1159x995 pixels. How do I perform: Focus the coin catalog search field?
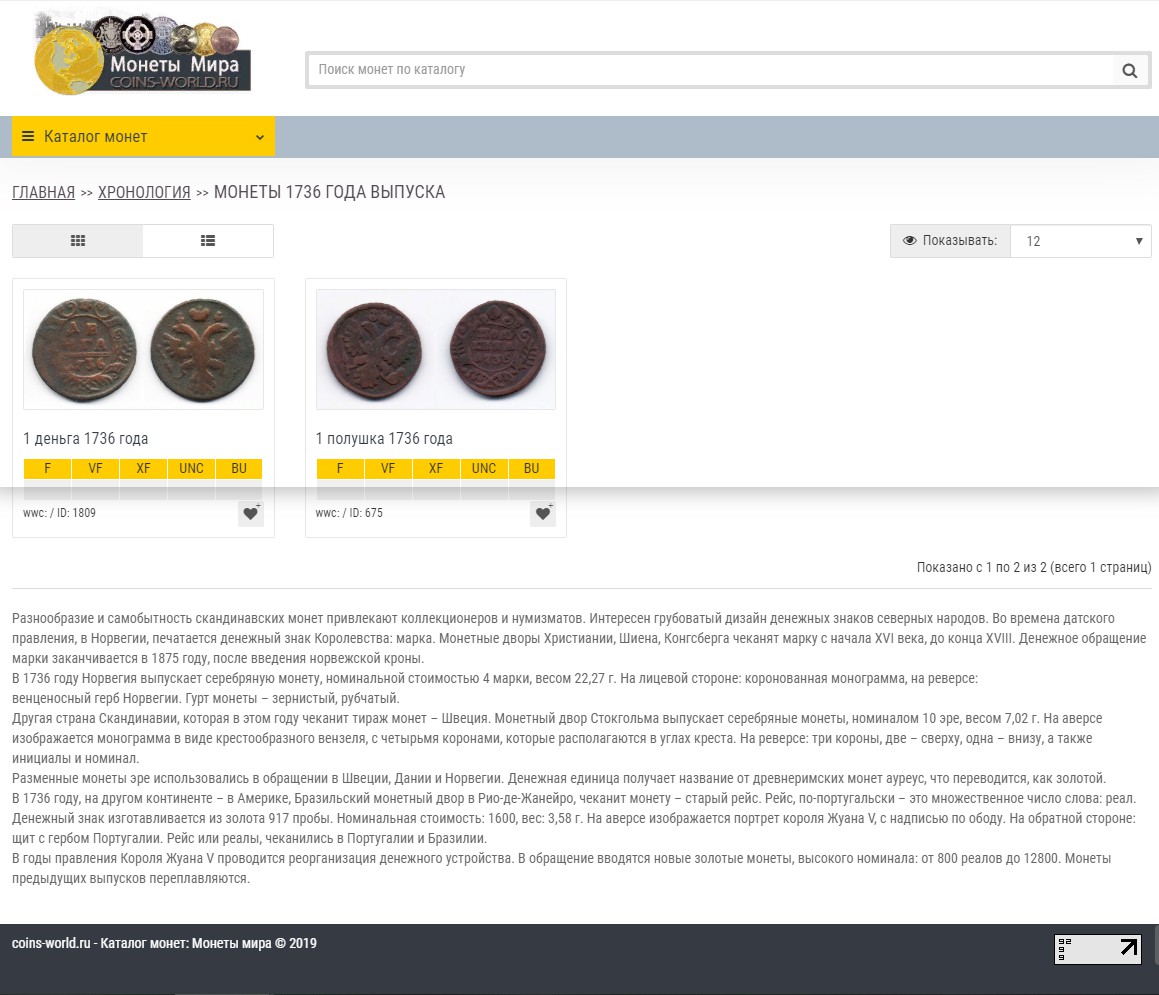[x=711, y=70]
